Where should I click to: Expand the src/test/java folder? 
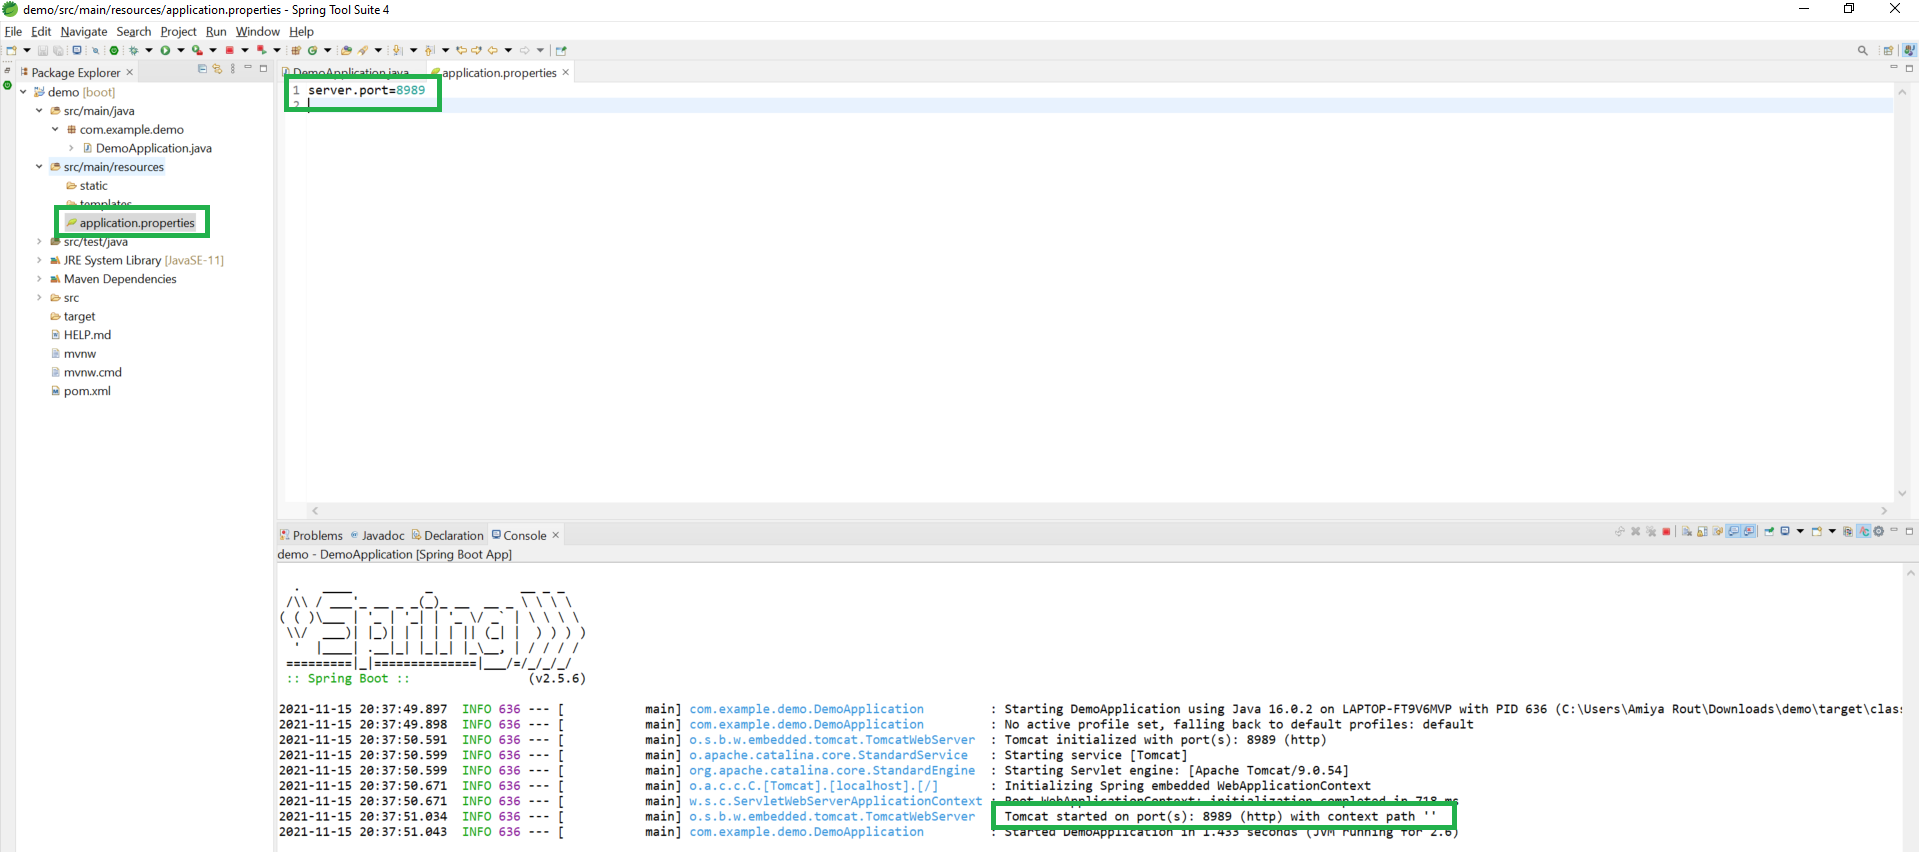(x=39, y=242)
